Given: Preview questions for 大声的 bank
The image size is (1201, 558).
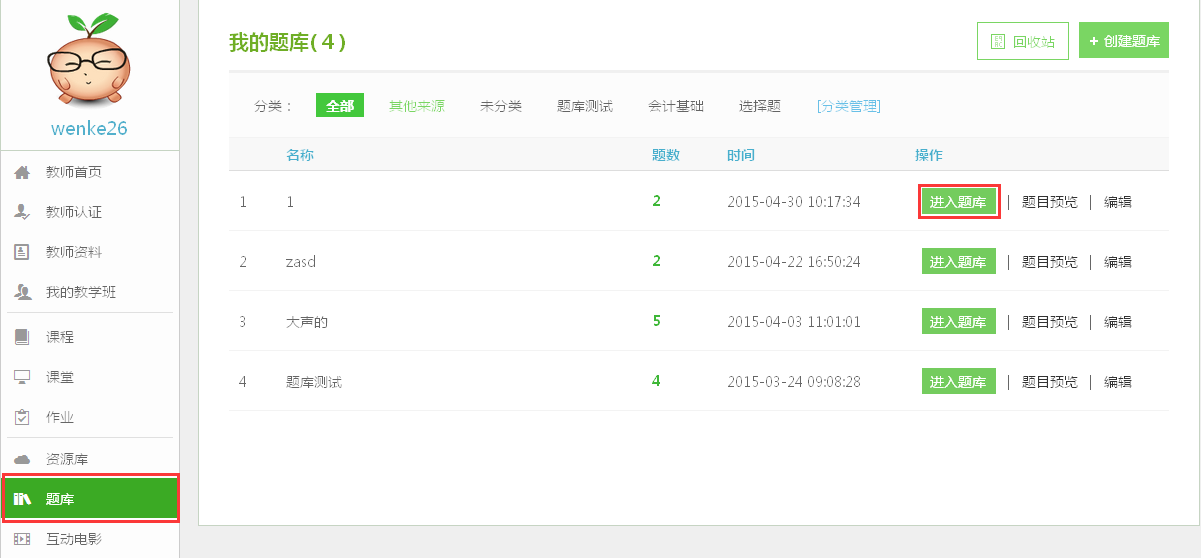Looking at the screenshot, I should [x=1050, y=321].
